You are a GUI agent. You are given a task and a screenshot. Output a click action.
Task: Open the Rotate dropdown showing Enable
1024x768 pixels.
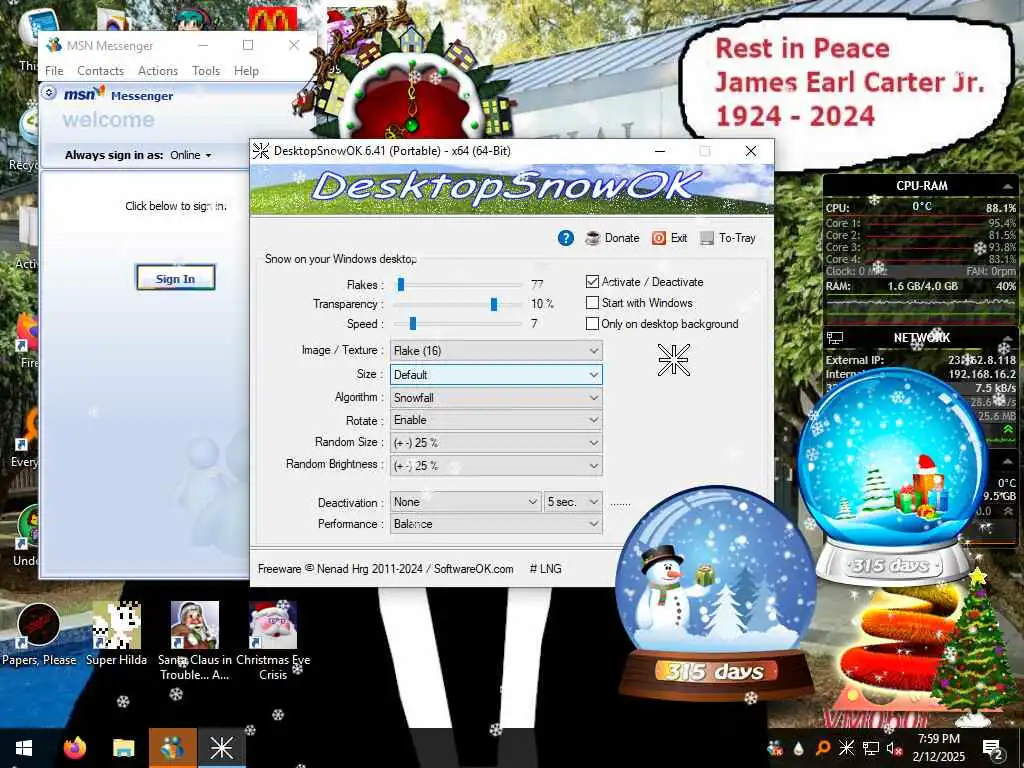496,420
